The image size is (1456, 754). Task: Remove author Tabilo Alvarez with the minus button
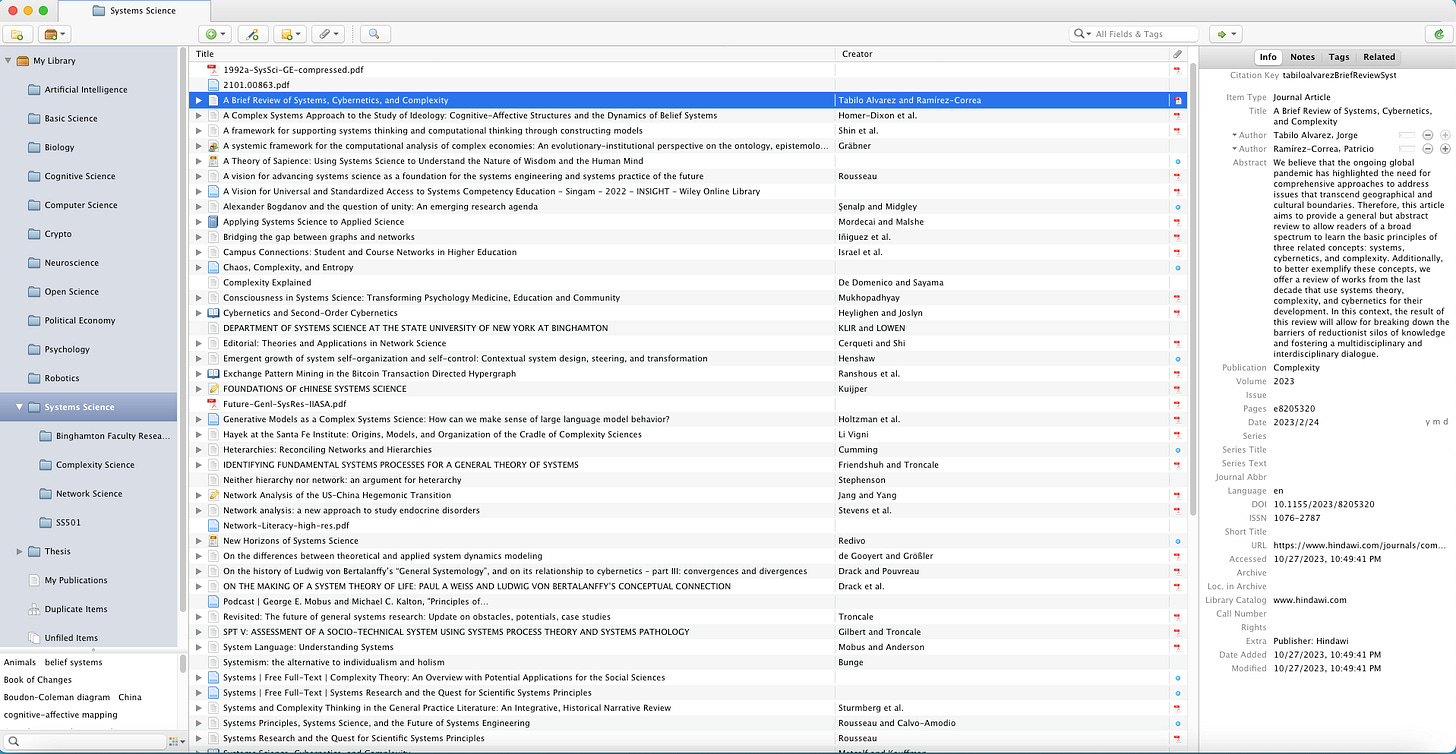click(x=1427, y=134)
